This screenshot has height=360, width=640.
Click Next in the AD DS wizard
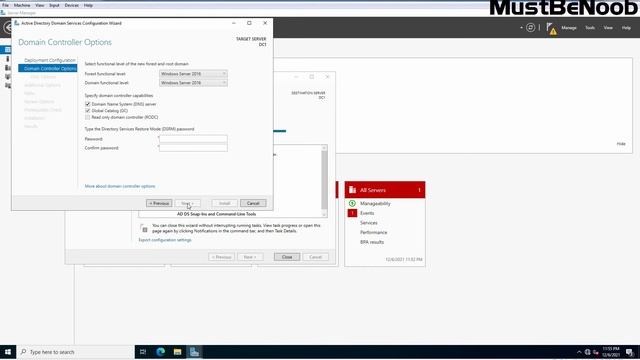click(x=187, y=203)
